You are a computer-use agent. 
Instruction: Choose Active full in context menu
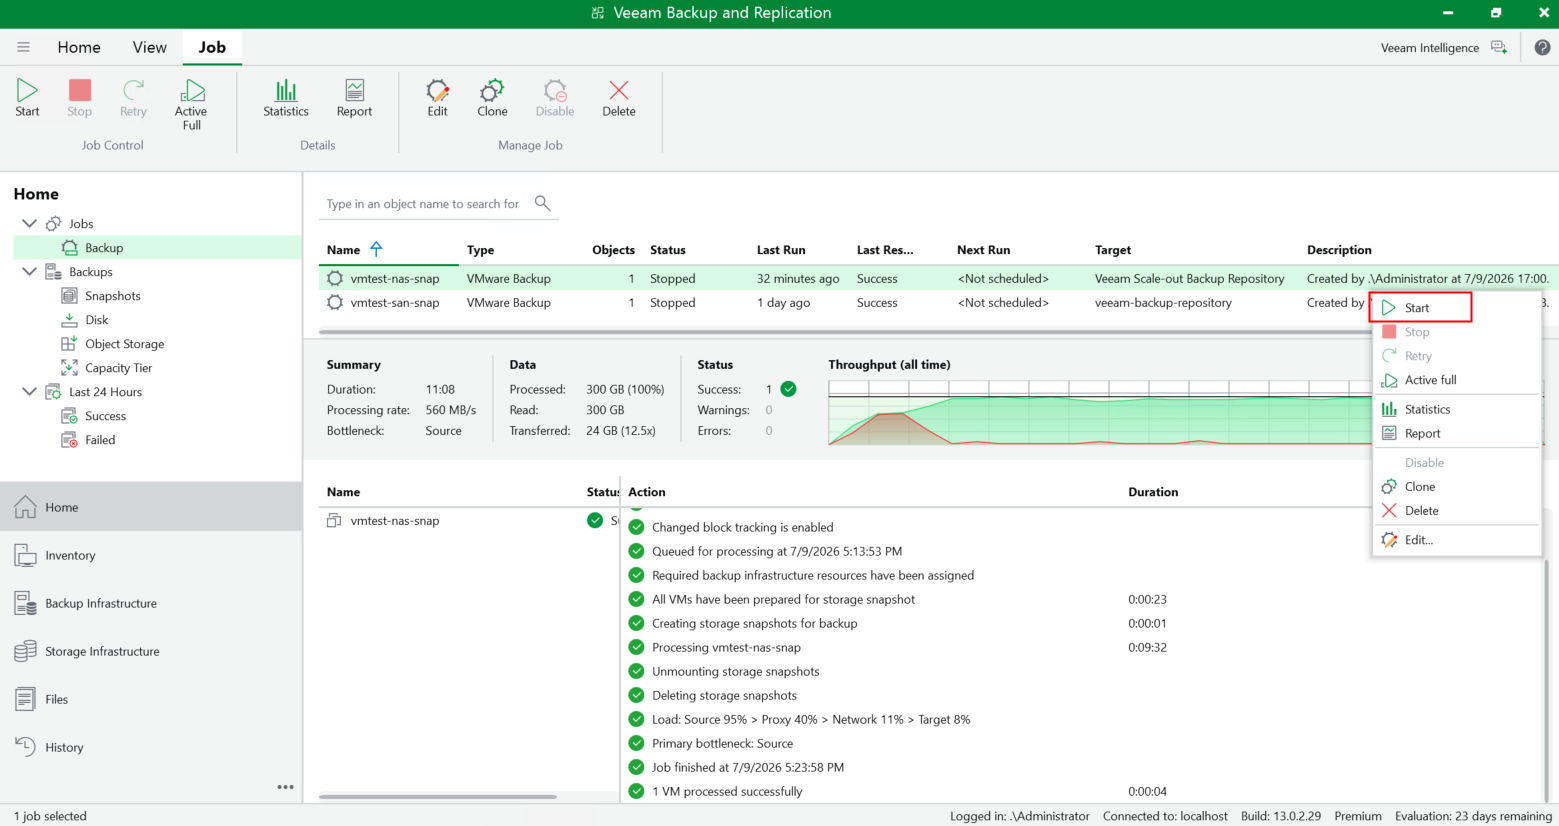(x=1456, y=380)
